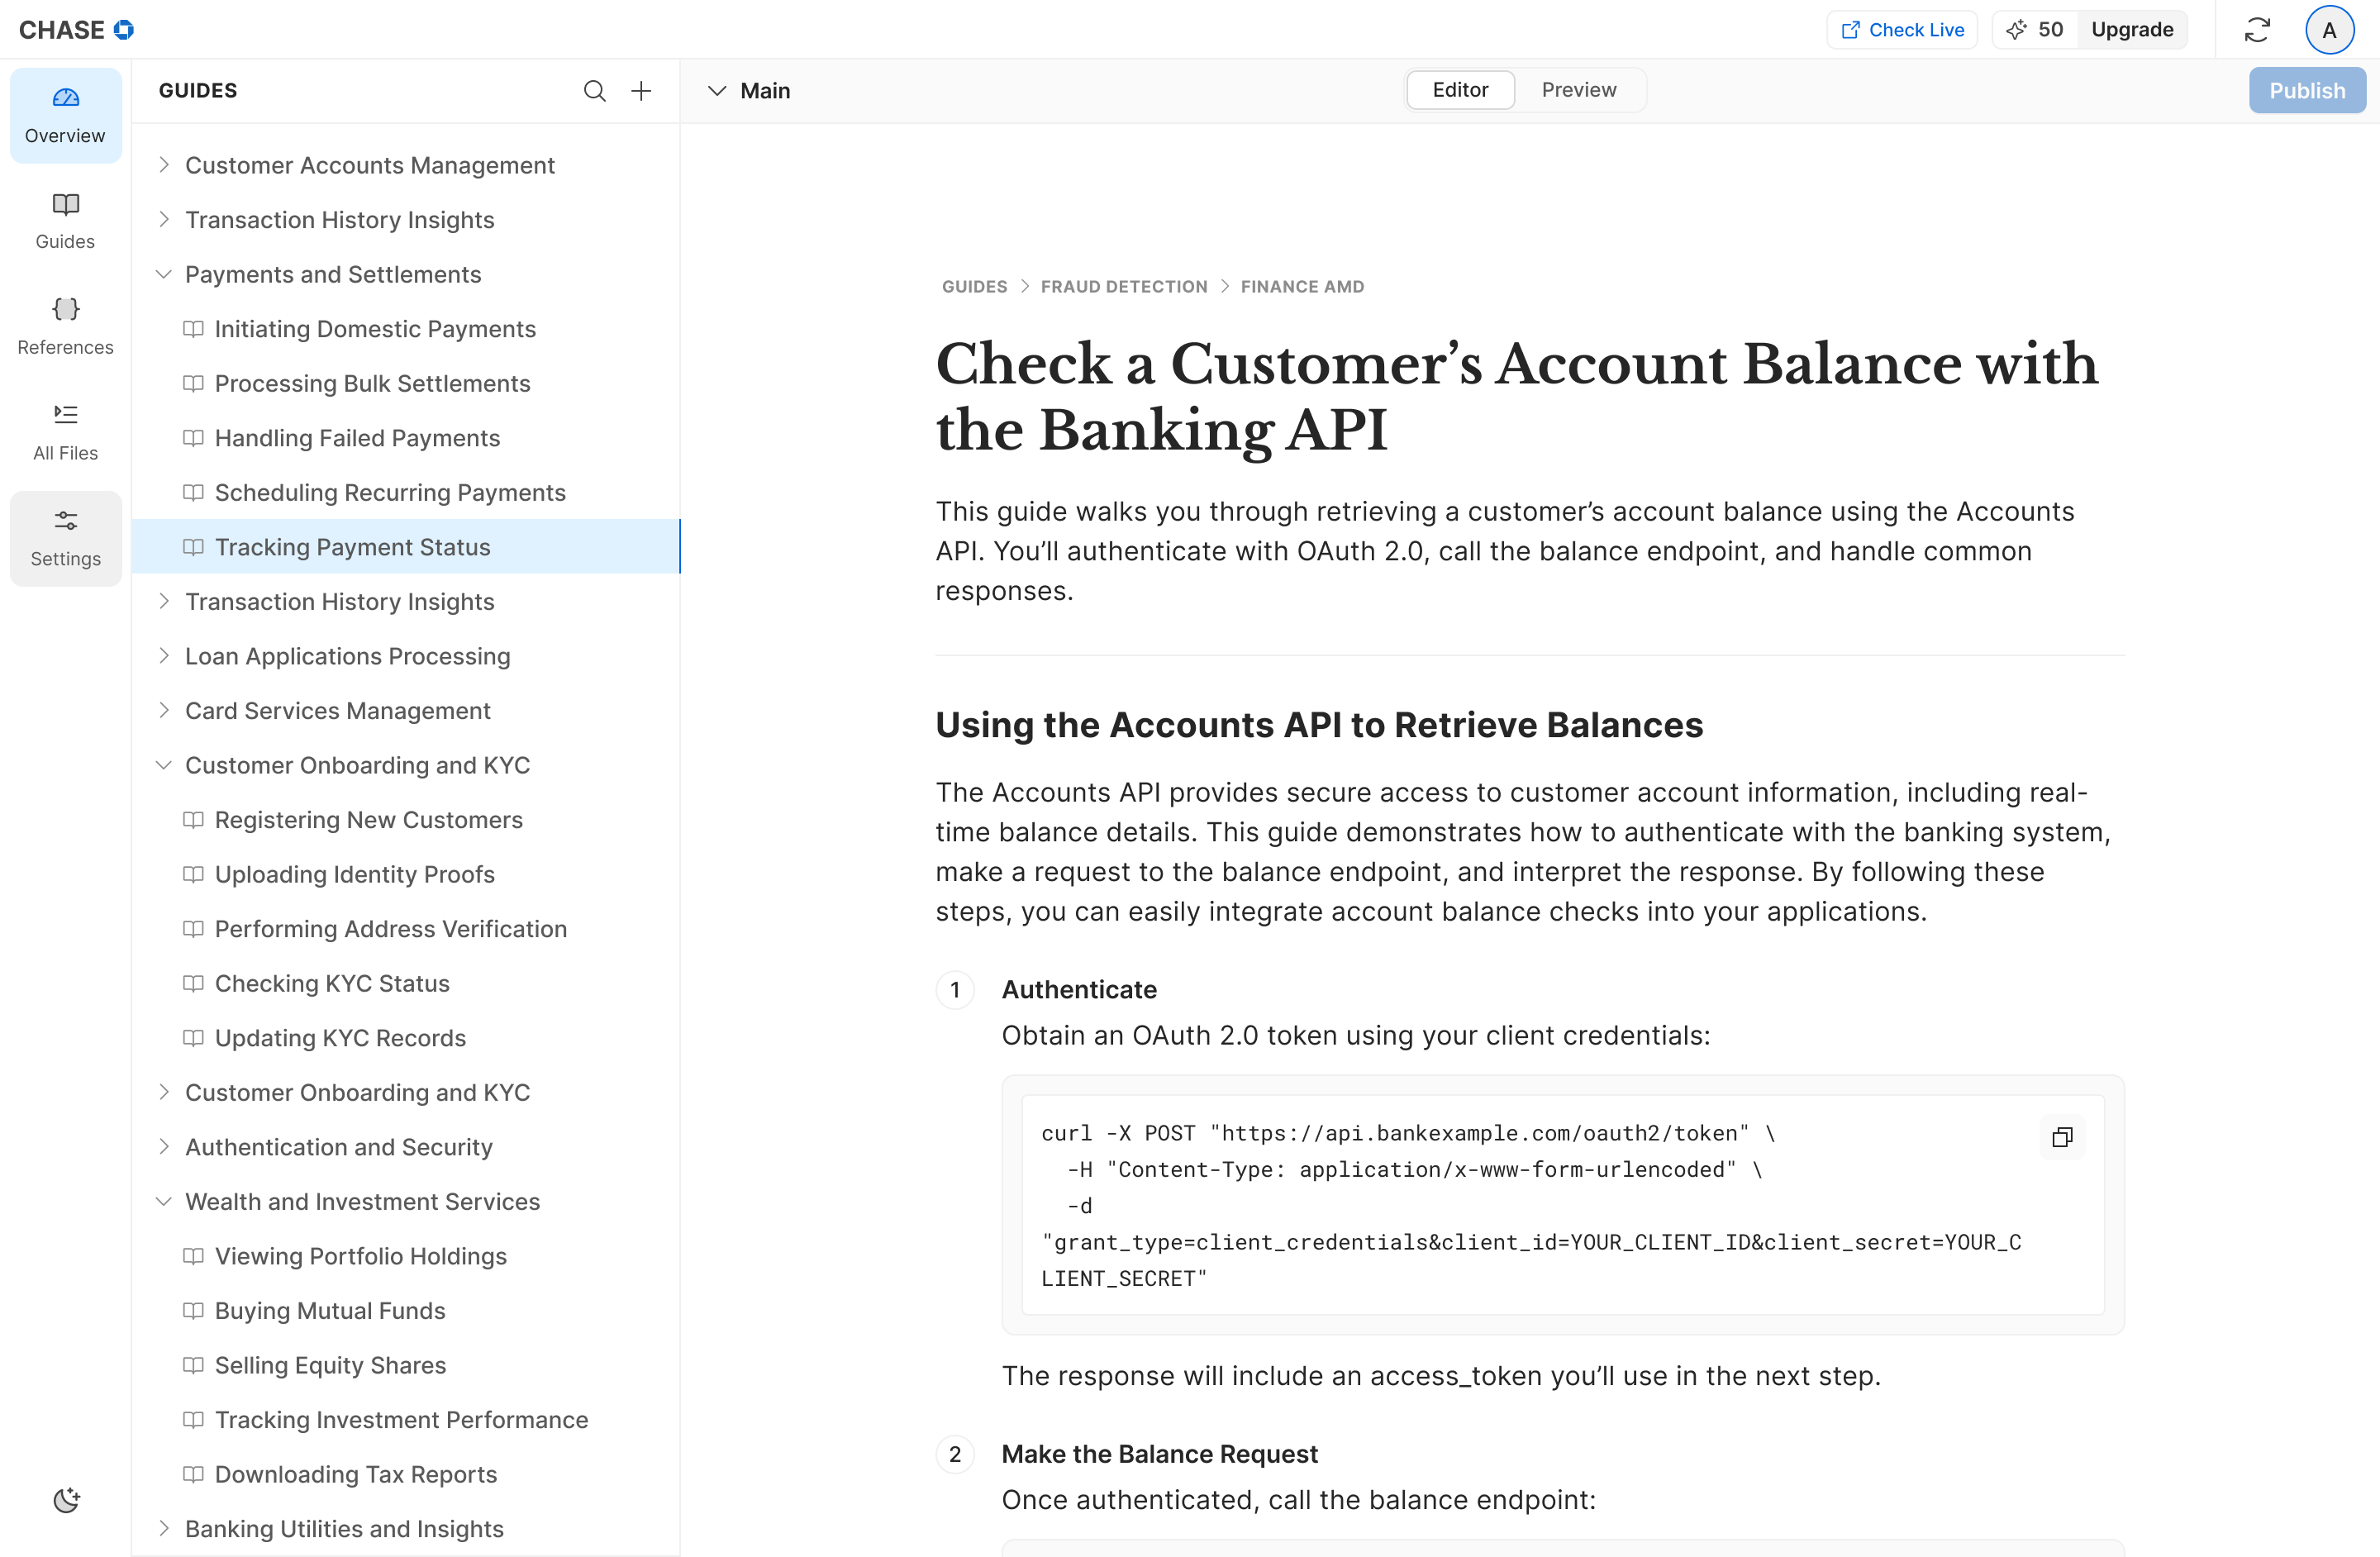
Task: Switch to Editor mode
Action: coord(1459,90)
